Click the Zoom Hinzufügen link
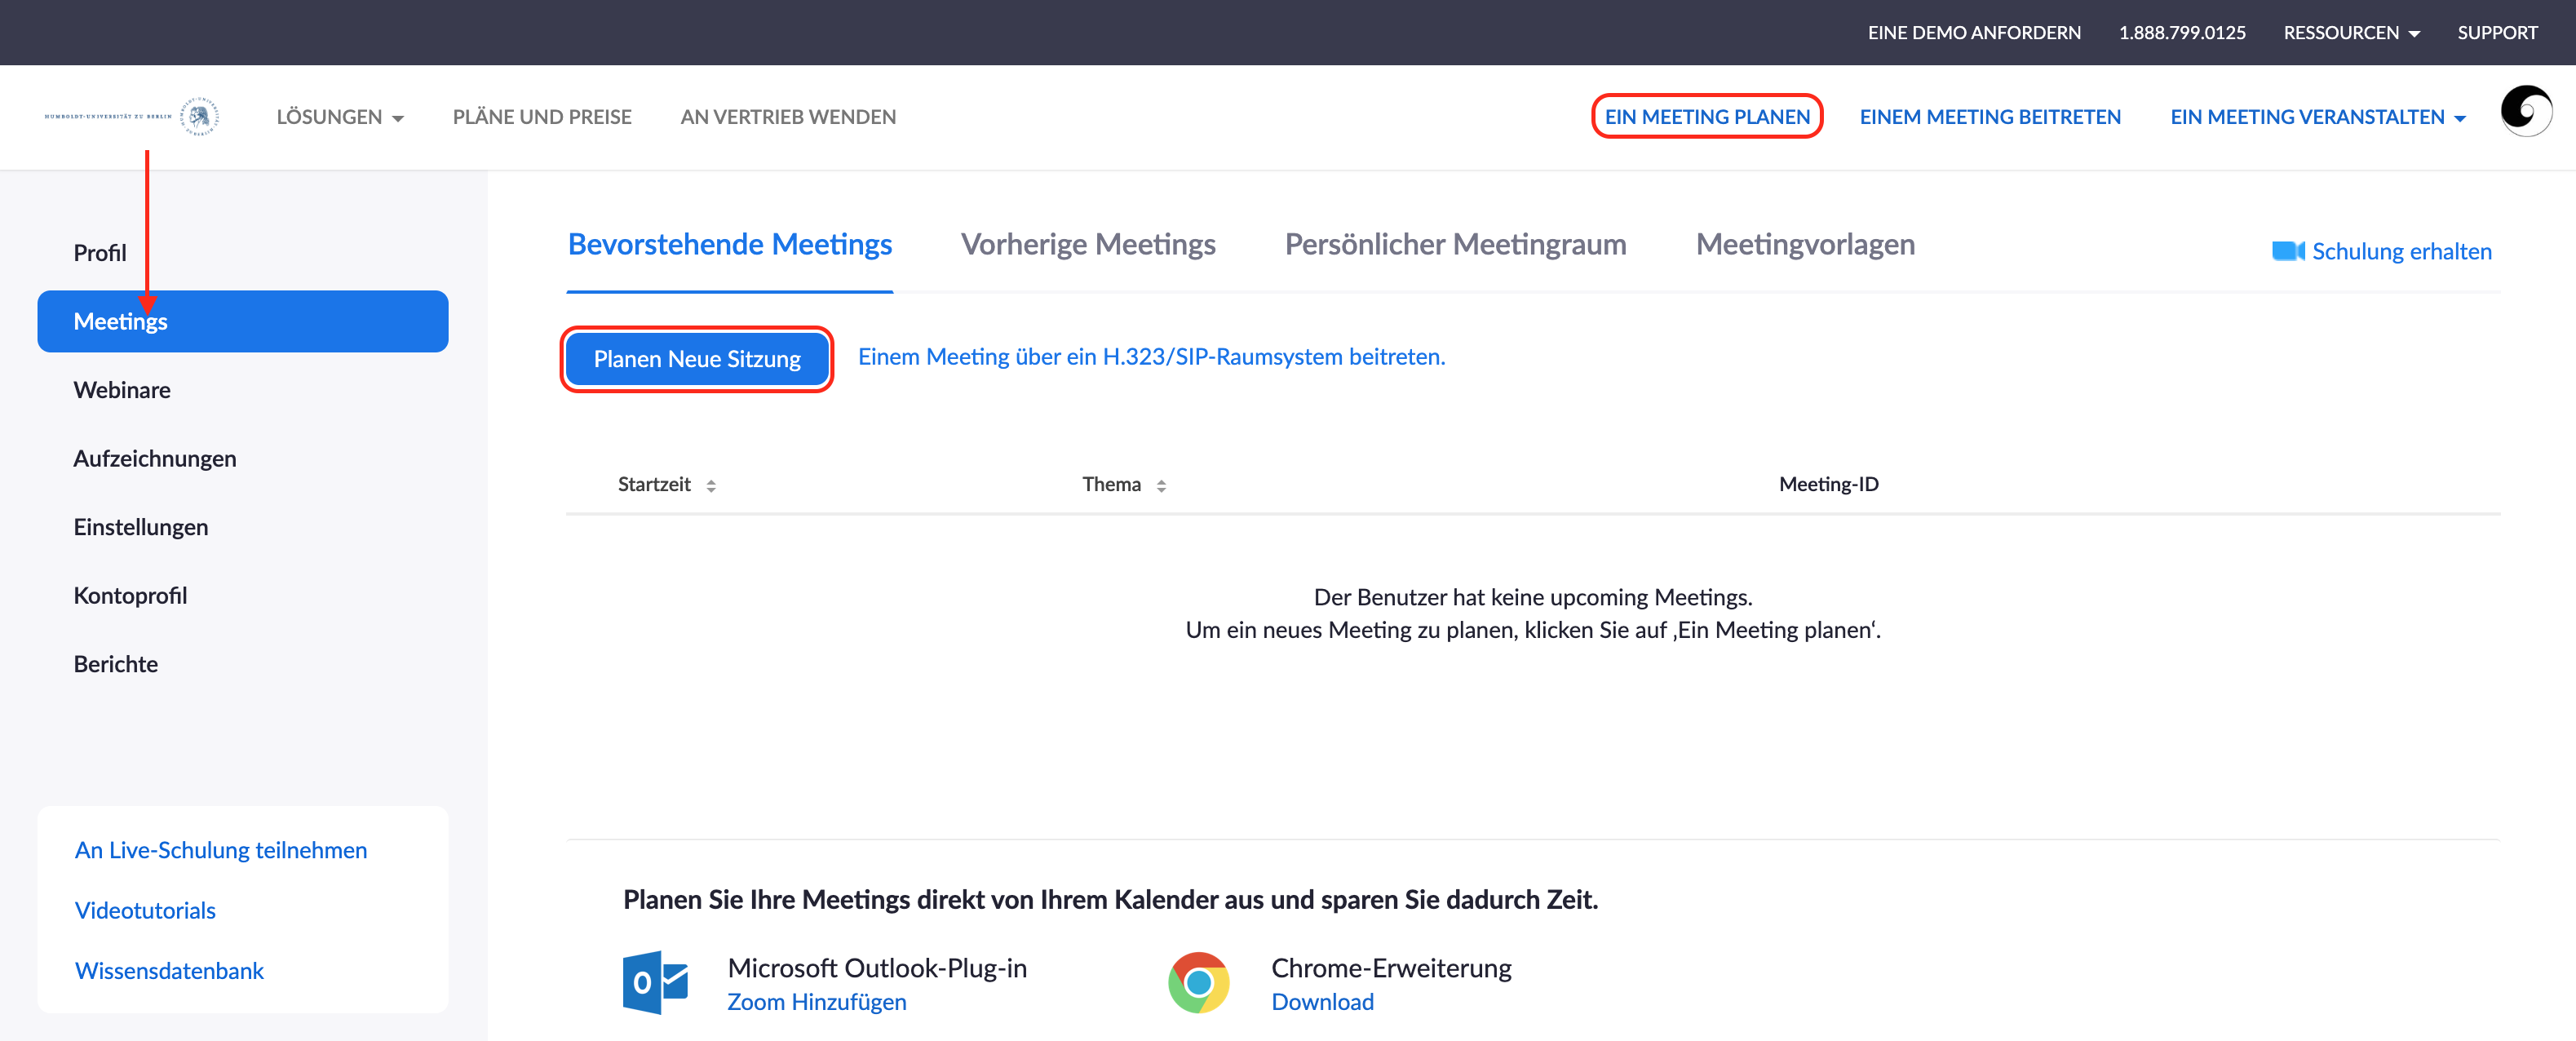 pyautogui.click(x=816, y=1002)
